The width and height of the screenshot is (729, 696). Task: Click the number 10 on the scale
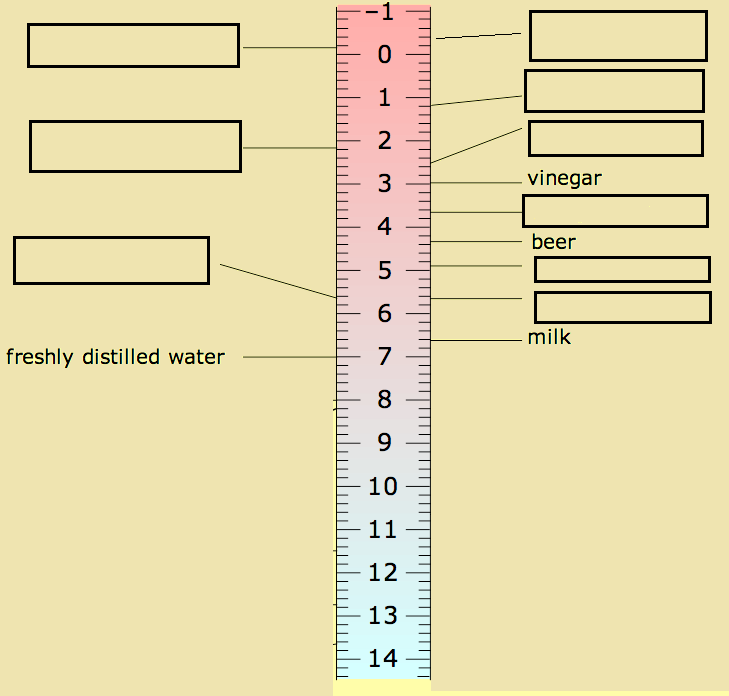click(383, 486)
